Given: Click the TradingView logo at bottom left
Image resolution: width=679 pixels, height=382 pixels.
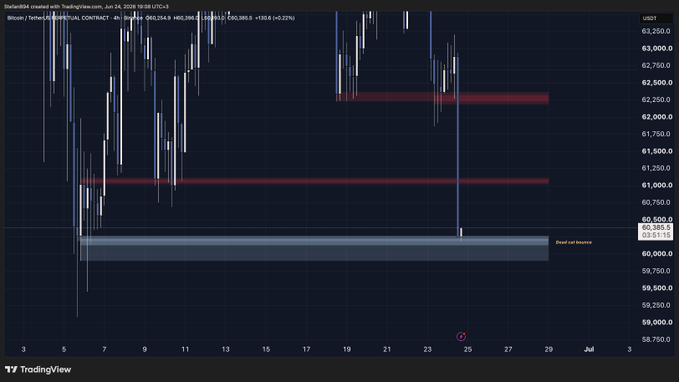Looking at the screenshot, I should [x=38, y=369].
